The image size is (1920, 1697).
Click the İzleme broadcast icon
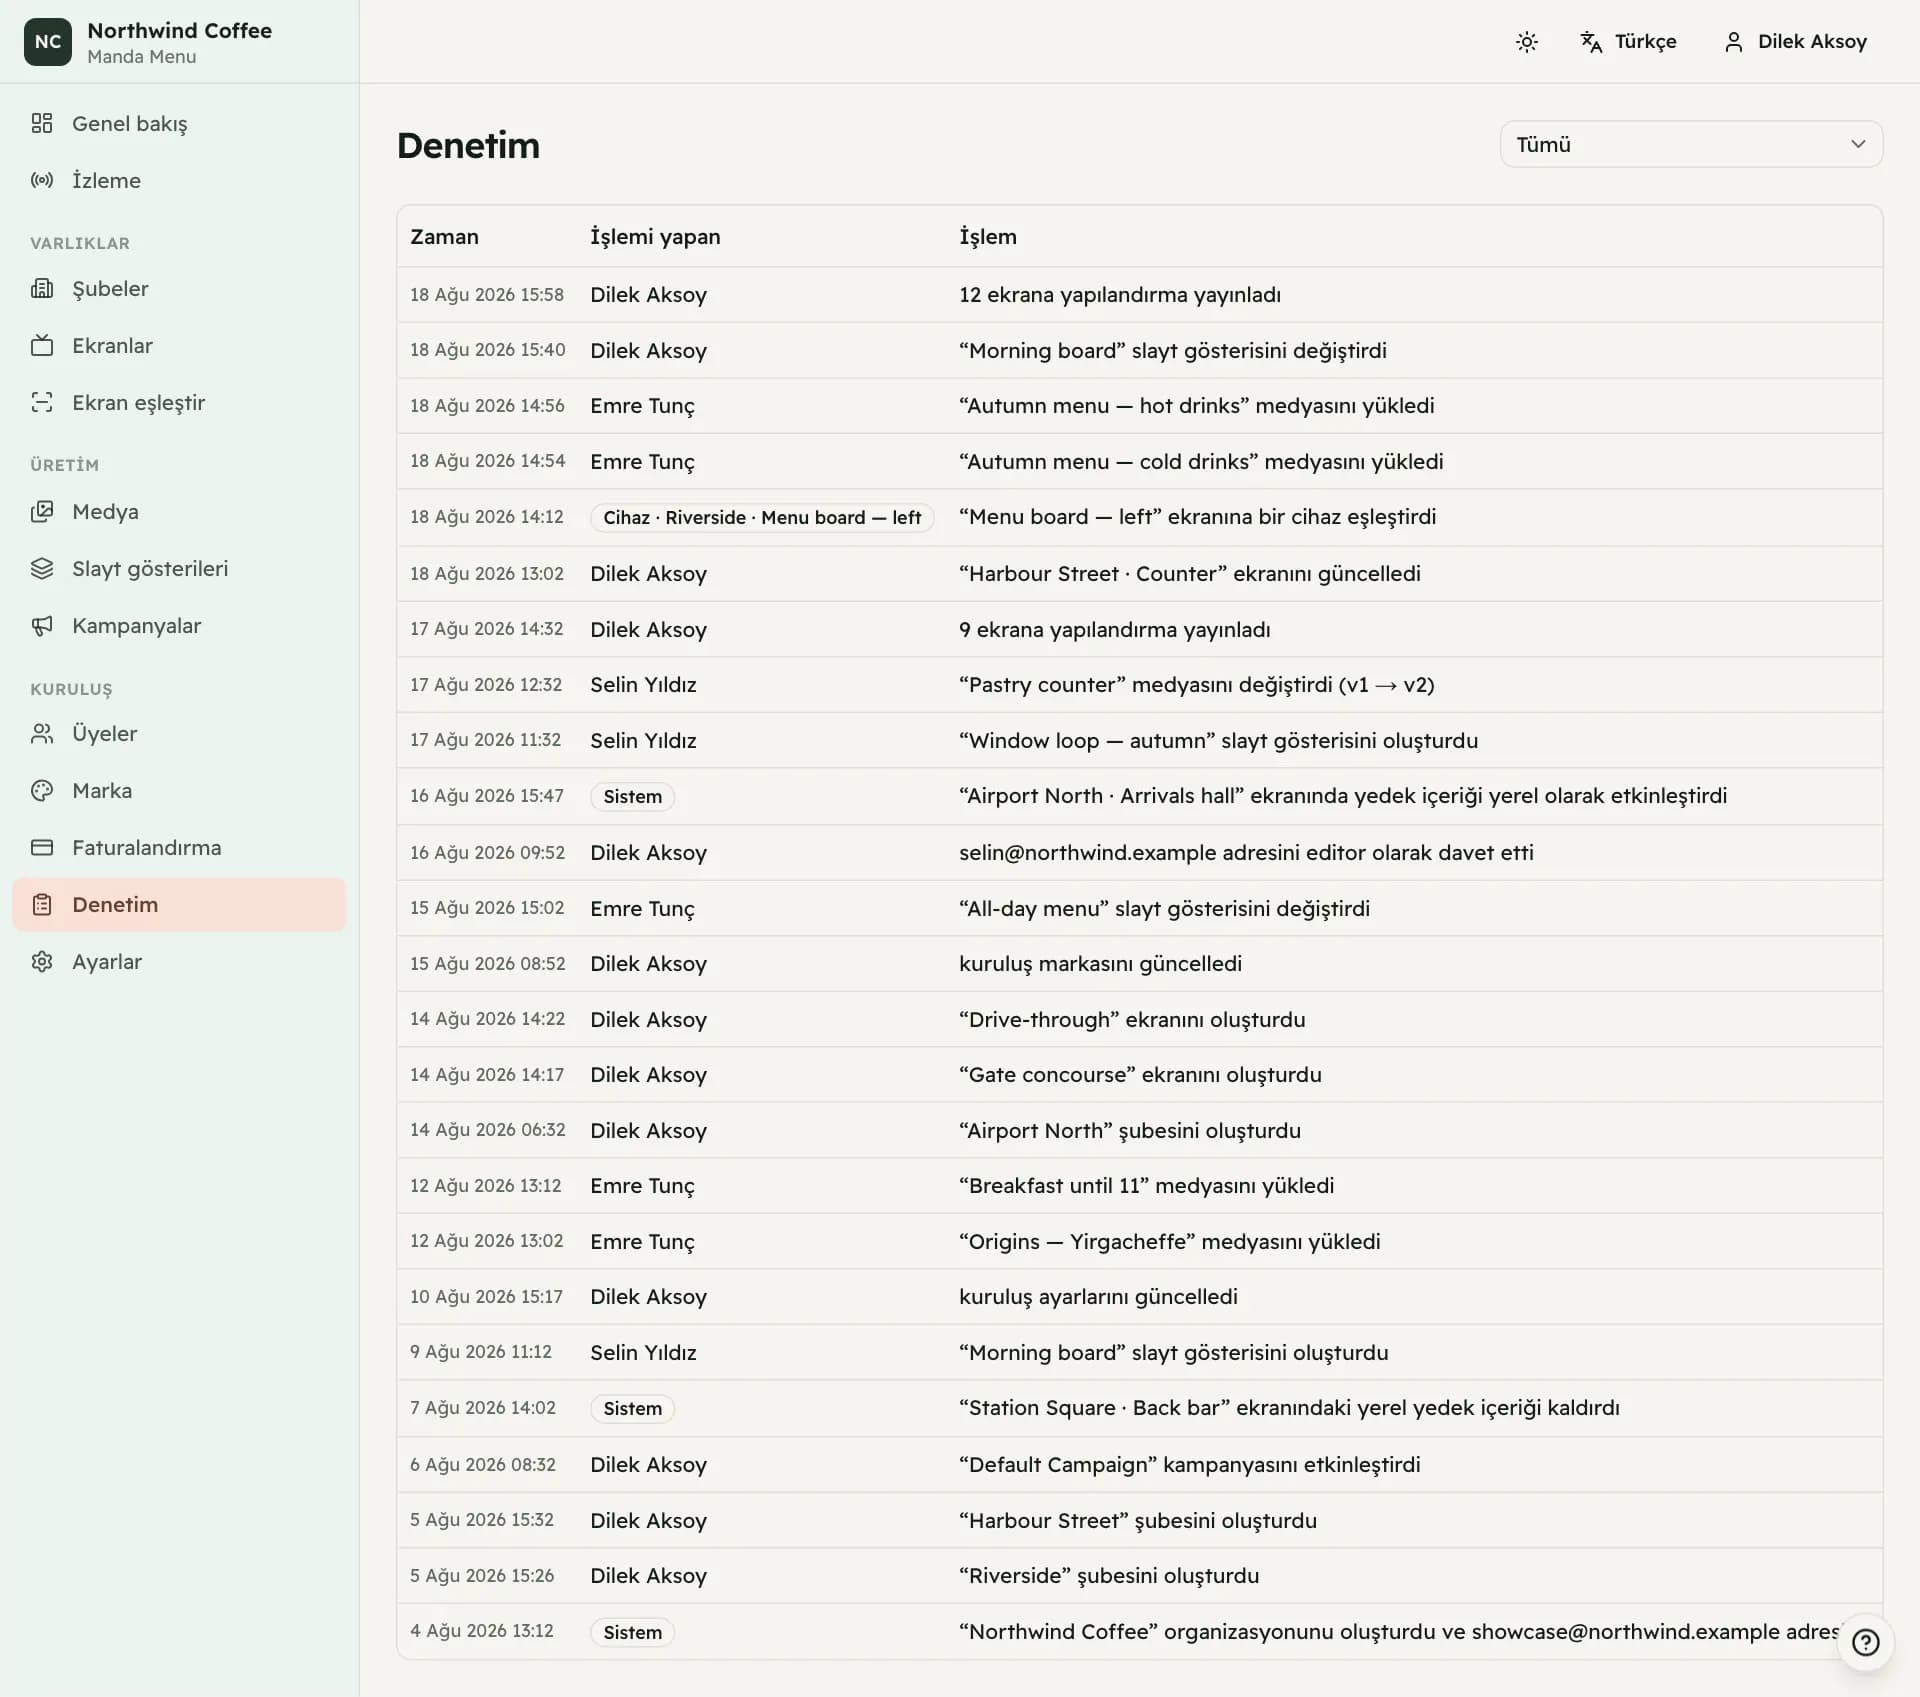42,180
